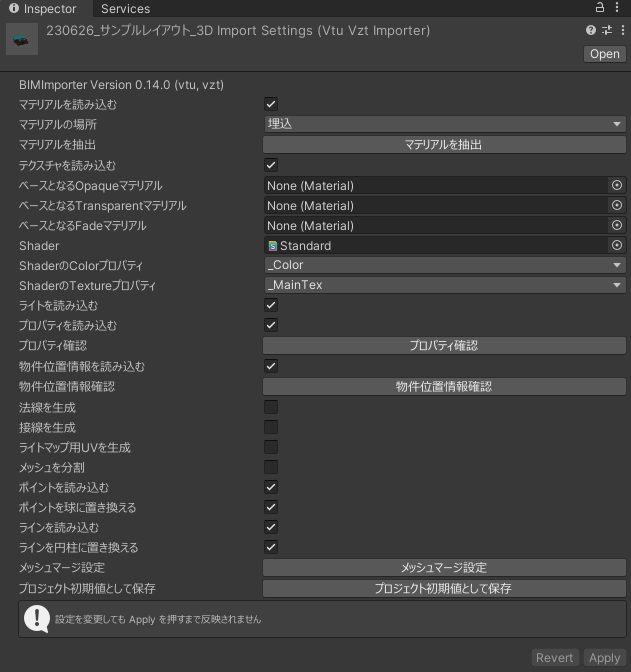631x672 pixels.
Task: Open the マテリアルの場所 dropdown showing 埋込
Action: click(x=444, y=124)
